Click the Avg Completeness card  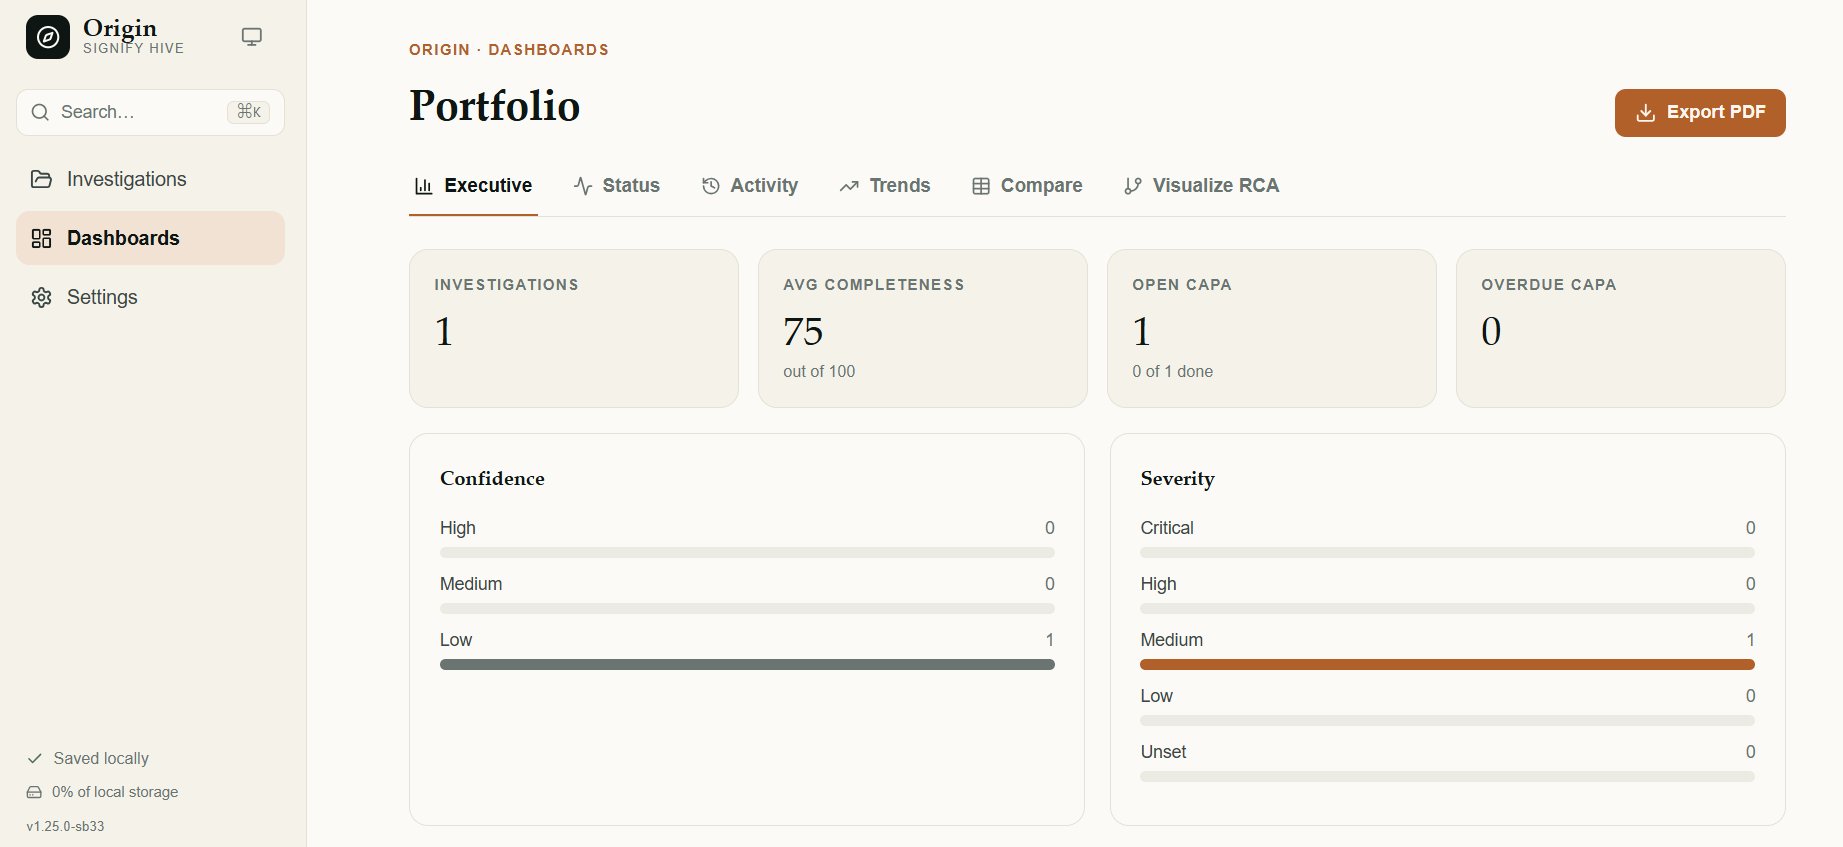point(923,328)
